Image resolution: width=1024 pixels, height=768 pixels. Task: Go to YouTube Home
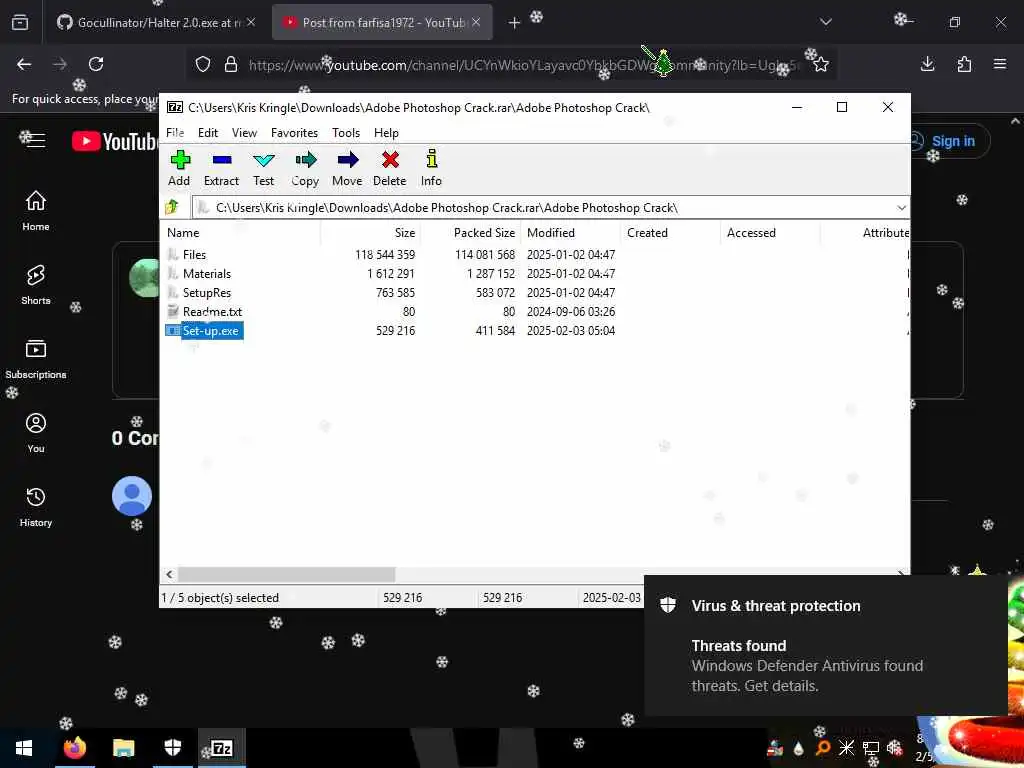[x=36, y=210]
